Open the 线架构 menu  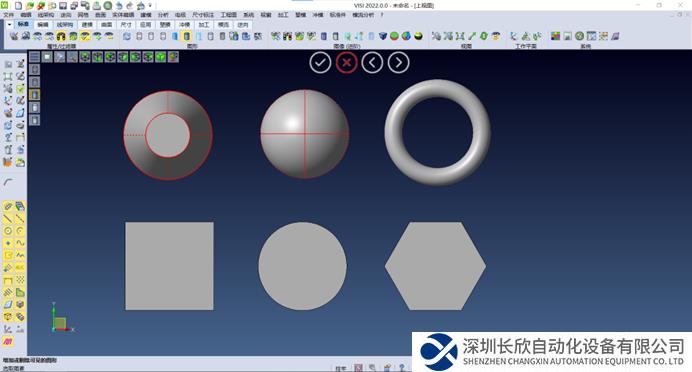pyautogui.click(x=46, y=15)
